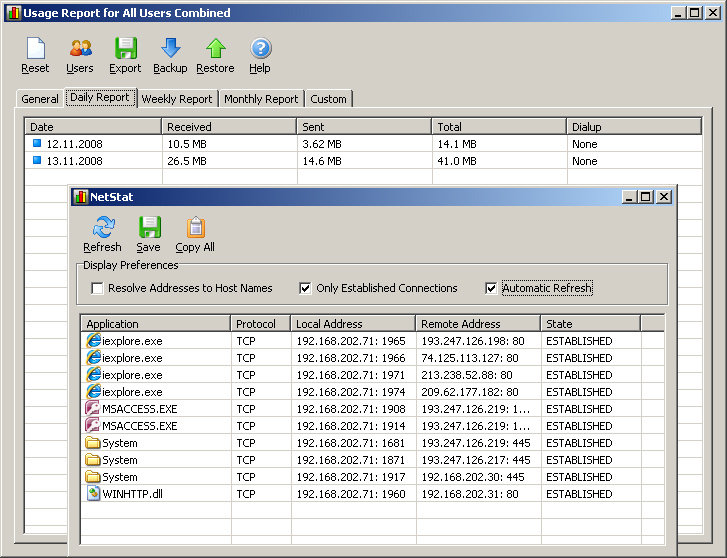Viewport: 727px width, 558px height.
Task: Sort NetStat by Application column header
Action: click(x=156, y=323)
